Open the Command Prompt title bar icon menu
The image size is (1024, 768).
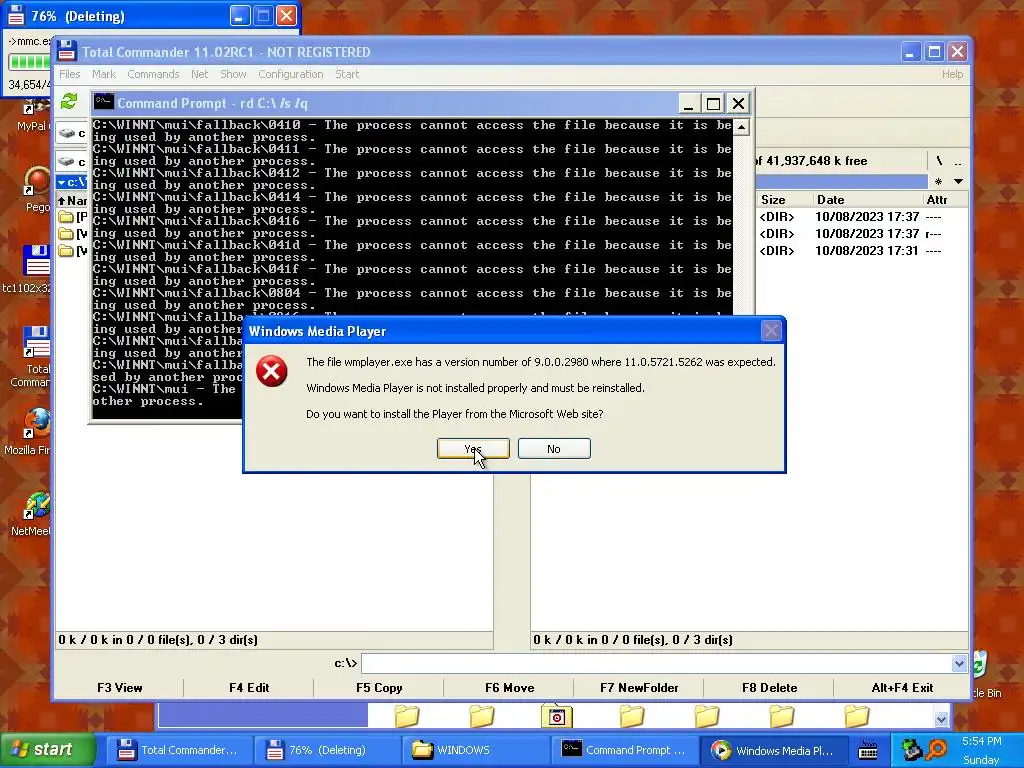(103, 103)
